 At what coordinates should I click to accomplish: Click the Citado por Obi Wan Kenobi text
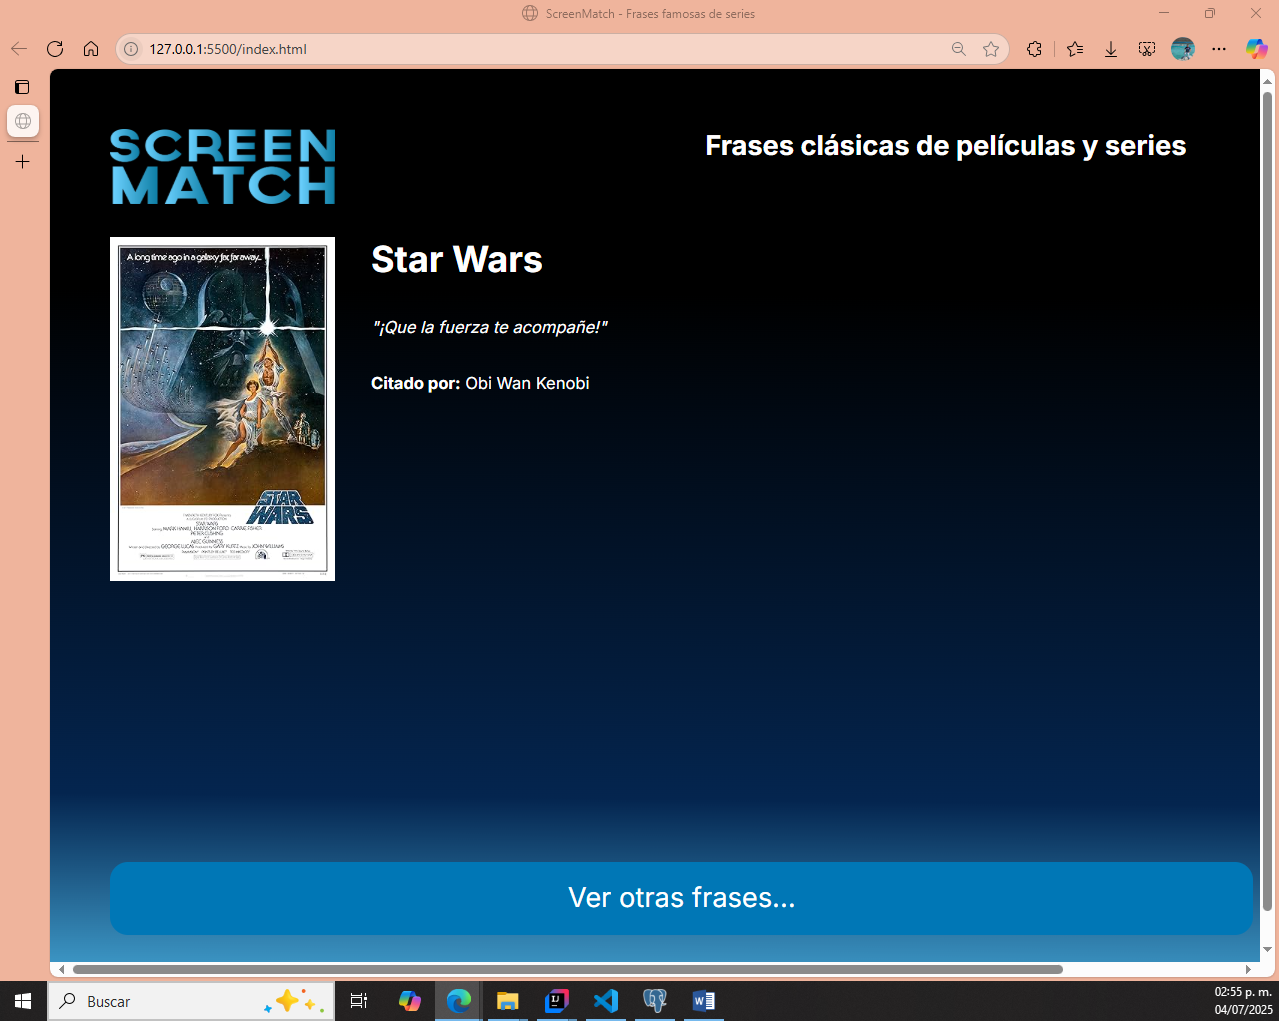[x=480, y=383]
